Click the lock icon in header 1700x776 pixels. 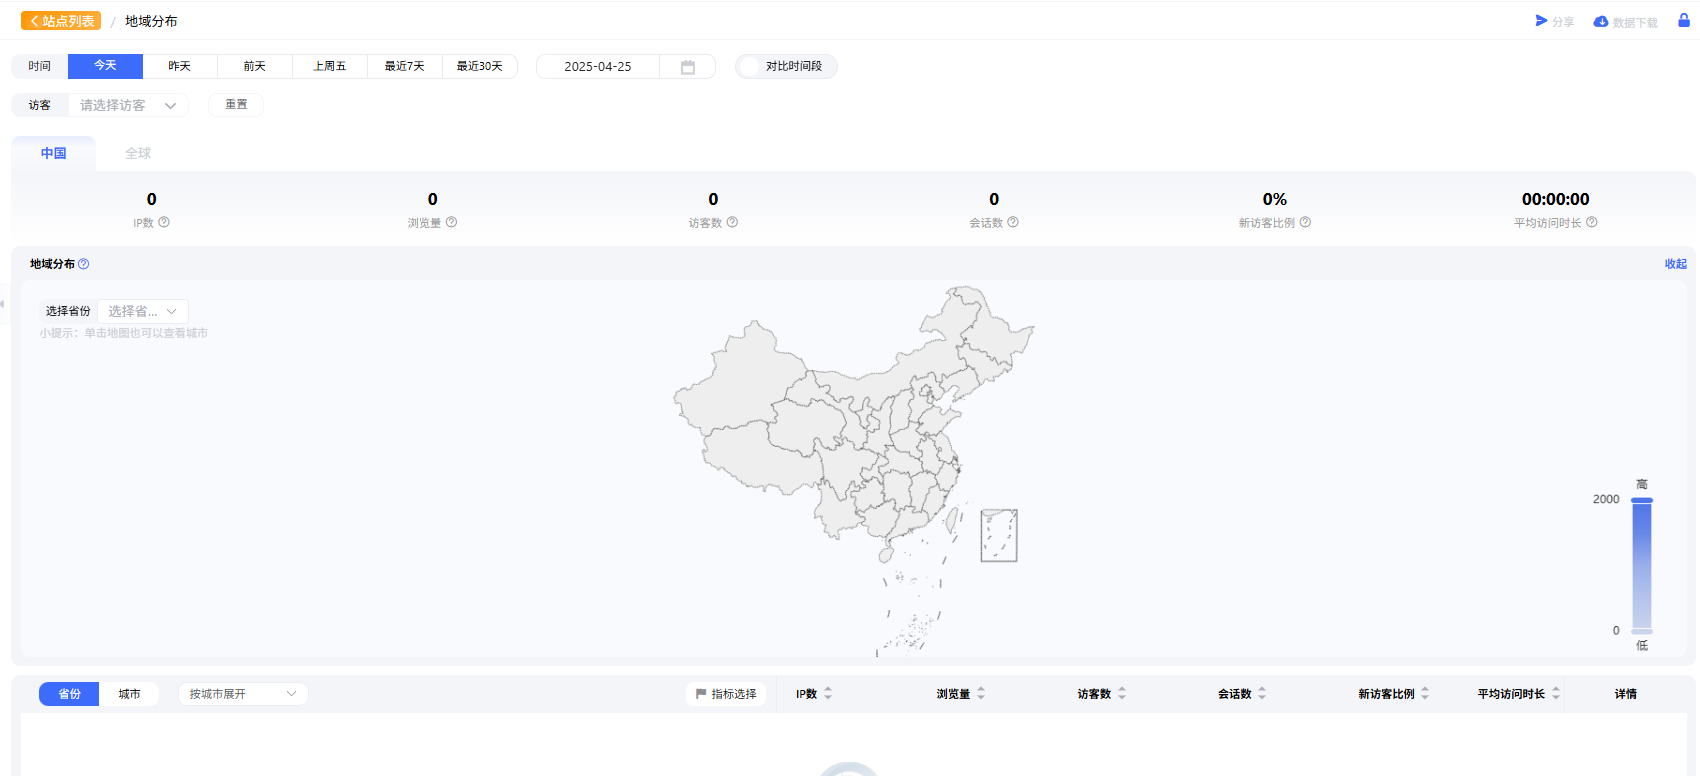(x=1684, y=20)
